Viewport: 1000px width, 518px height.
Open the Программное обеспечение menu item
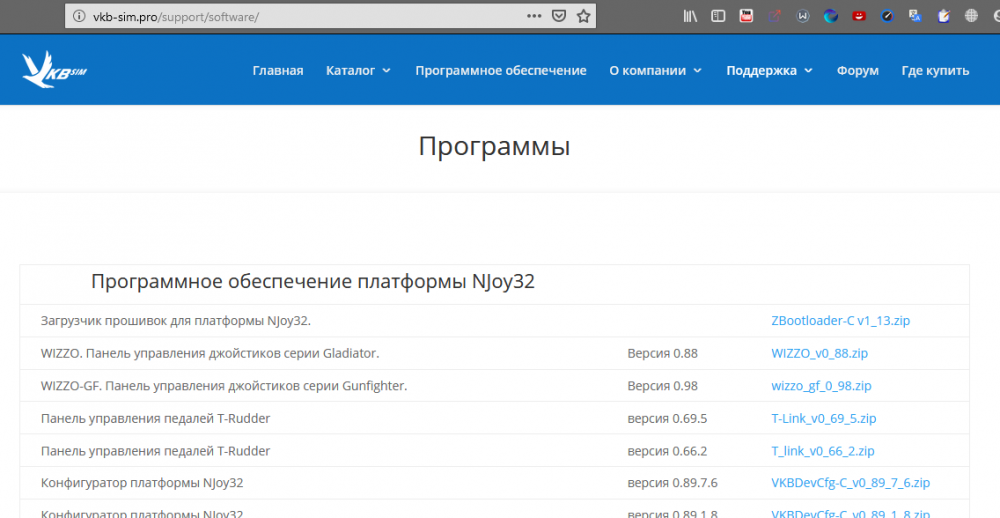click(501, 71)
